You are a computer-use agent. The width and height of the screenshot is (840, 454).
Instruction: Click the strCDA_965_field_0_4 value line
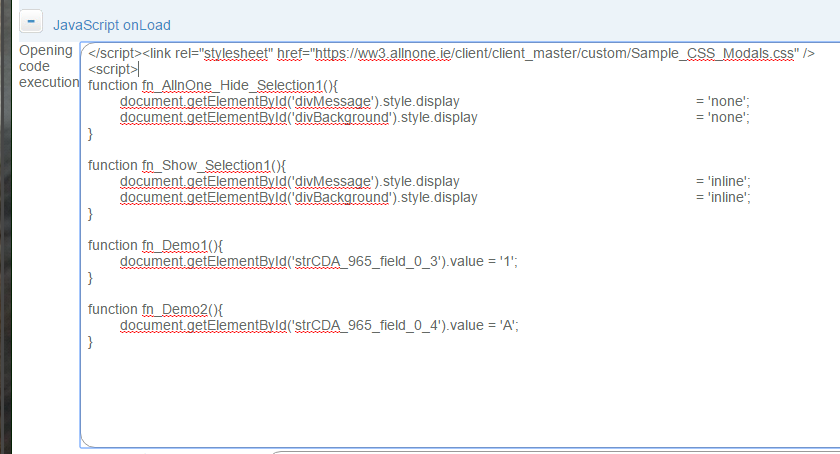click(319, 325)
